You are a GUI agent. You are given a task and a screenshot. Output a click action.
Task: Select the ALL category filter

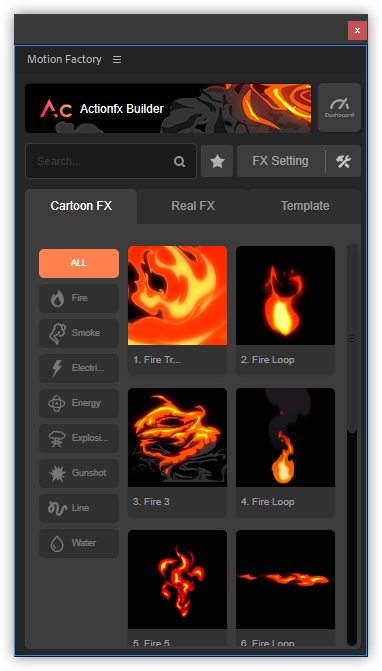[79, 263]
